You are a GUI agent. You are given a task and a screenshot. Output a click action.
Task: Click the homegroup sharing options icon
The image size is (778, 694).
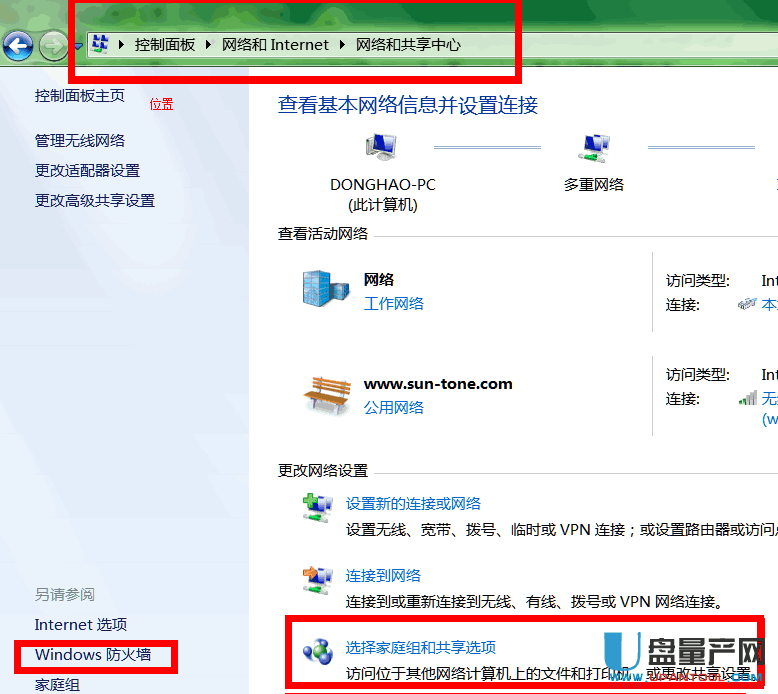click(318, 652)
